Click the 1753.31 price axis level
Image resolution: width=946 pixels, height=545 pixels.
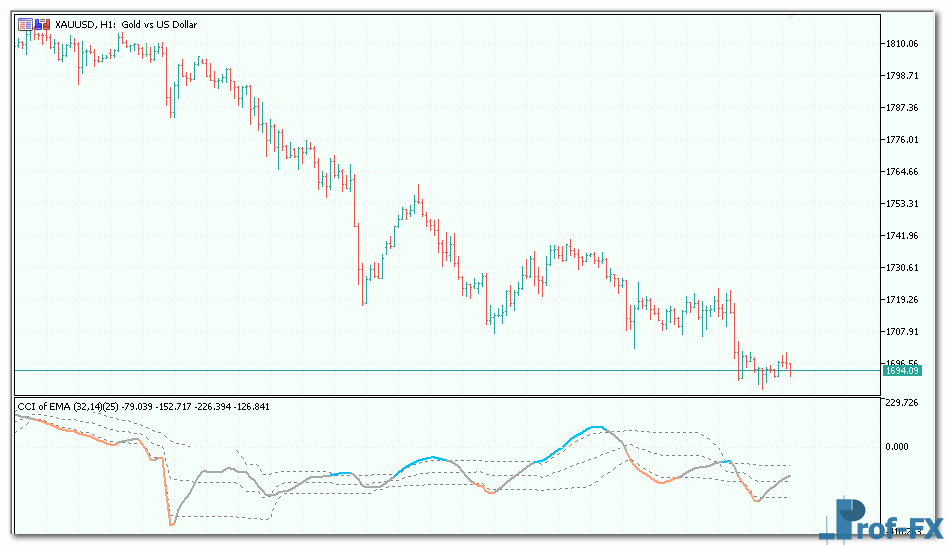pos(901,204)
